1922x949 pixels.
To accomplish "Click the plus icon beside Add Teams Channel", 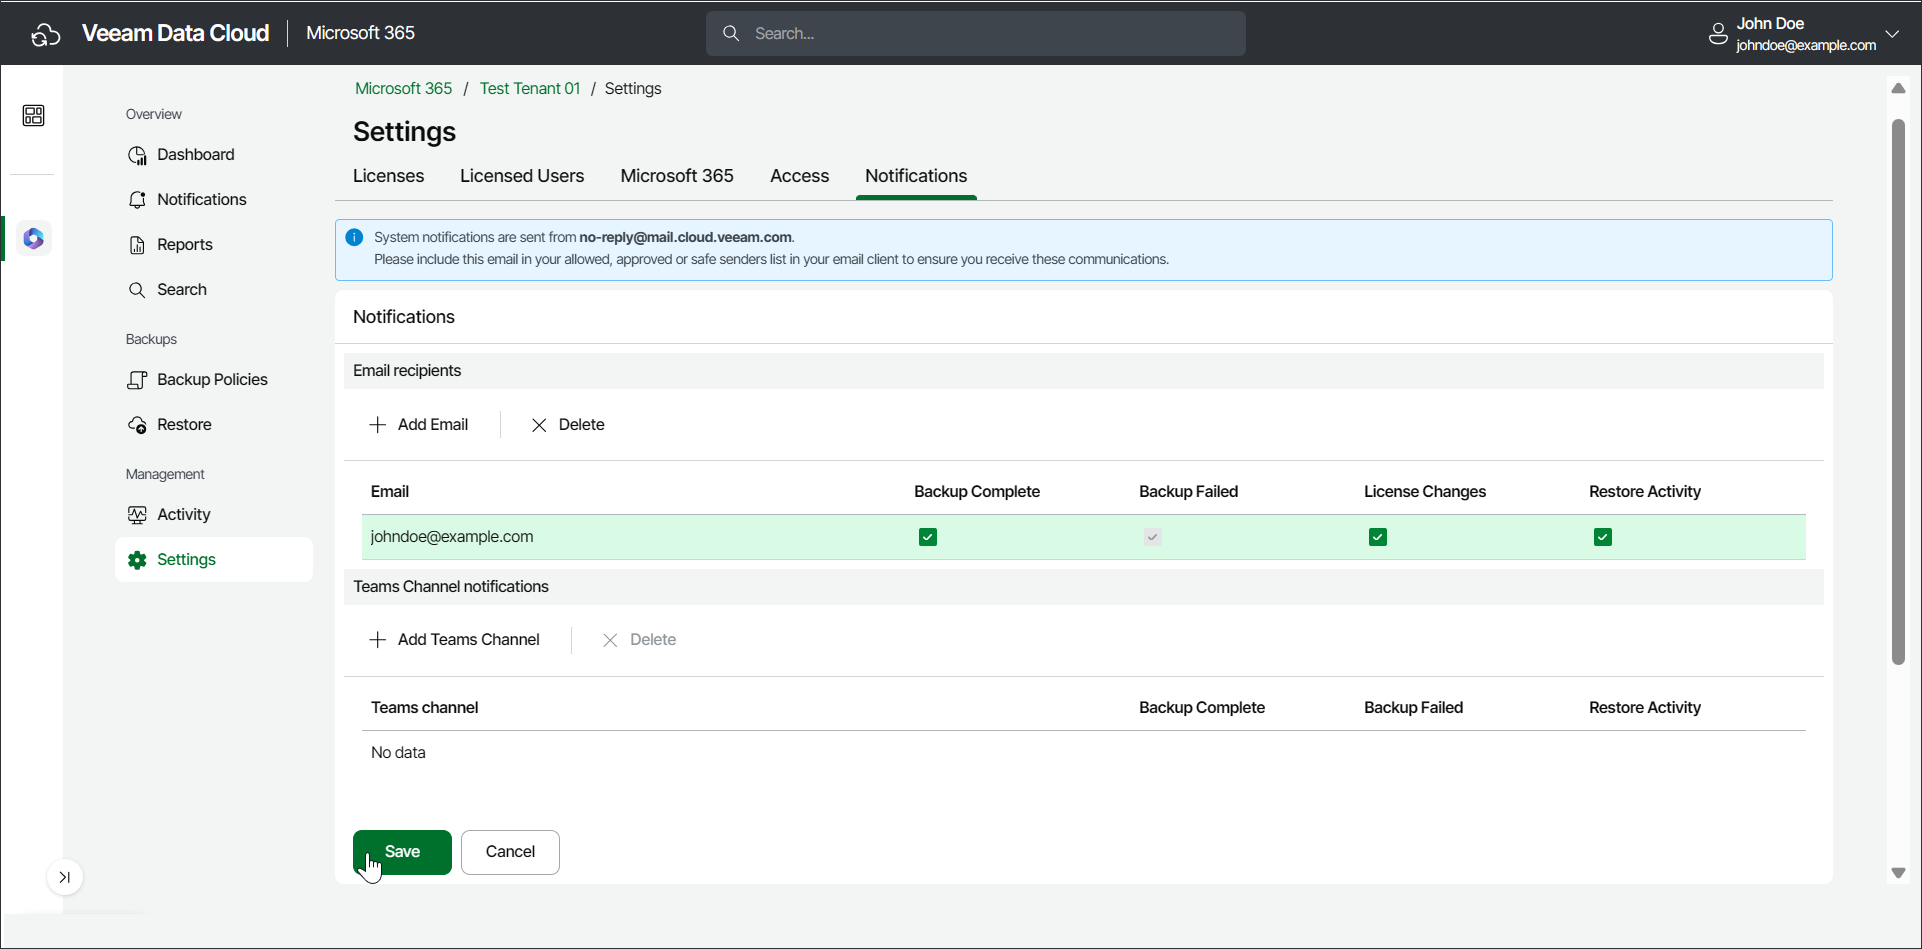I will pyautogui.click(x=378, y=640).
